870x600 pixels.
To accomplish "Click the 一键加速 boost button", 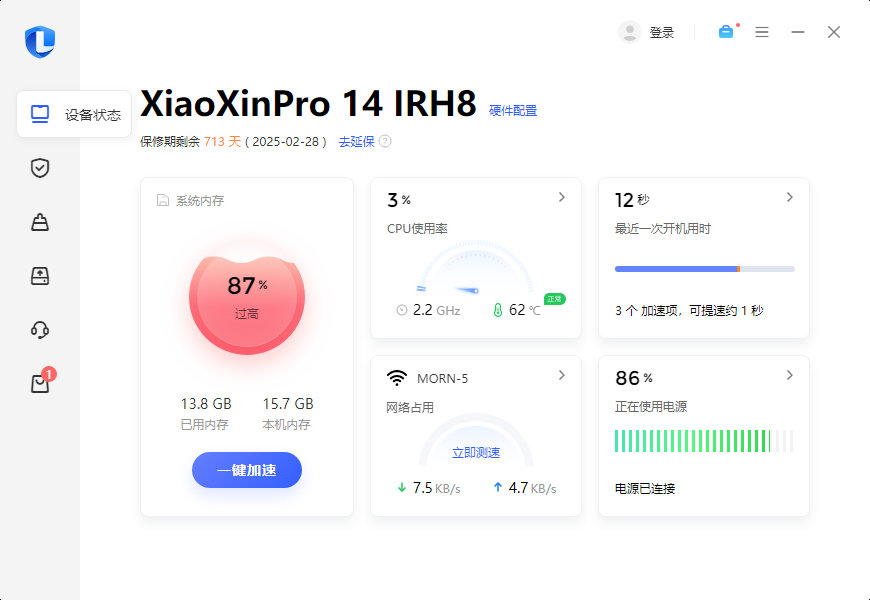I will click(x=246, y=470).
